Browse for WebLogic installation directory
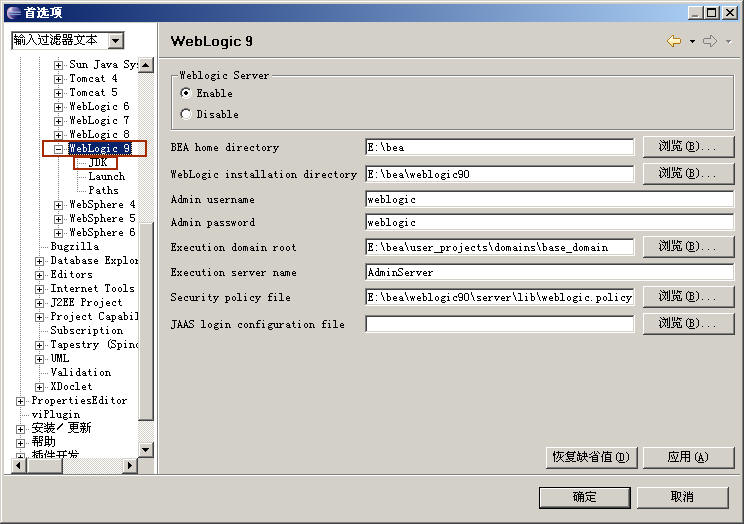Image resolution: width=744 pixels, height=524 pixels. [688, 173]
